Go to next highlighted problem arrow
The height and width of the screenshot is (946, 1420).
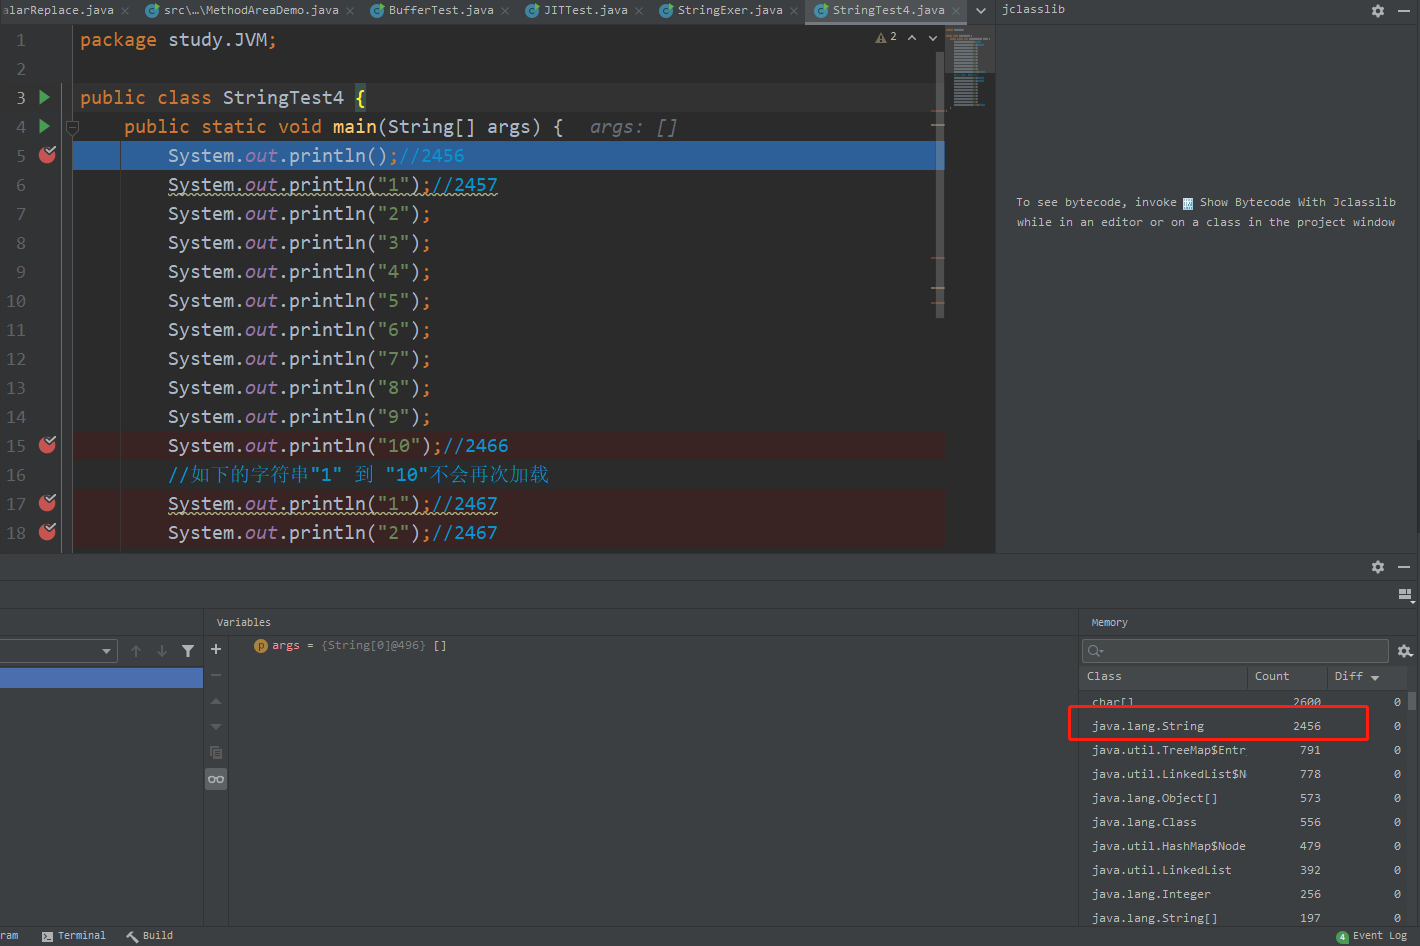tap(933, 37)
